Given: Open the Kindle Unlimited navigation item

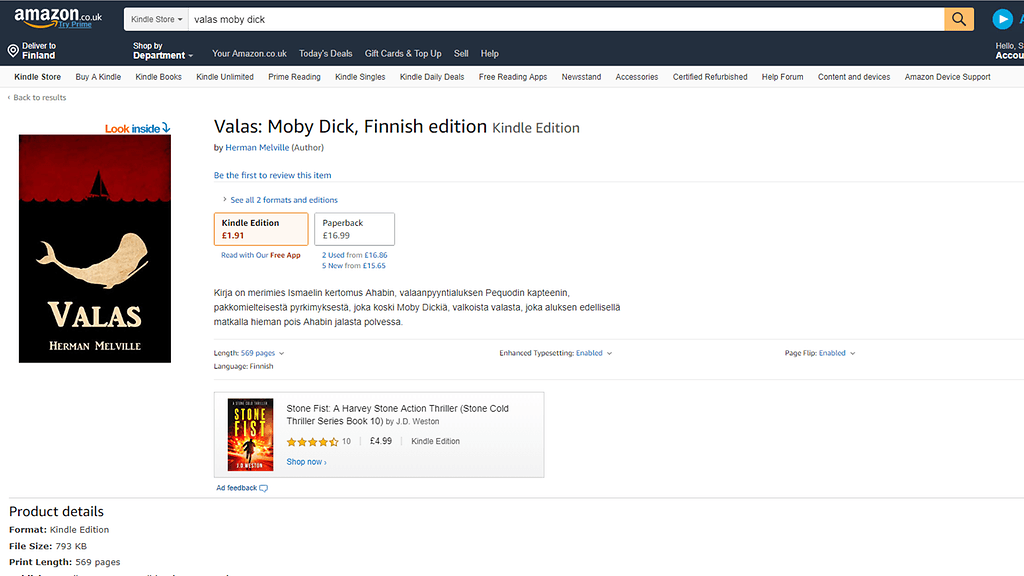Looking at the screenshot, I should pos(224,76).
